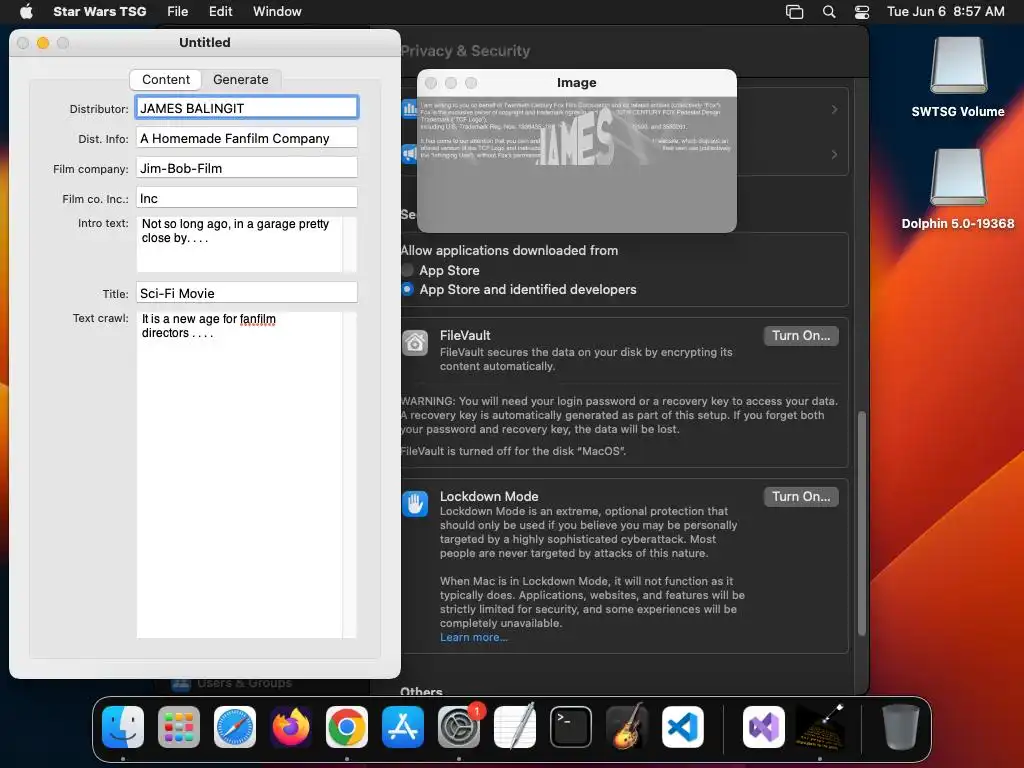Open TextEdit from the dock
Screen dimensions: 1024x768
coord(515,727)
